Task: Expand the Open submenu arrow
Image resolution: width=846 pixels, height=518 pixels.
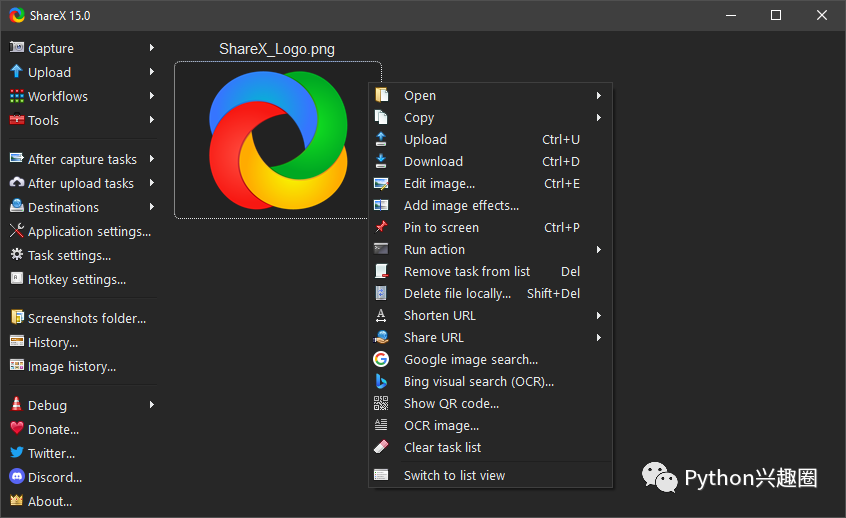Action: point(599,96)
